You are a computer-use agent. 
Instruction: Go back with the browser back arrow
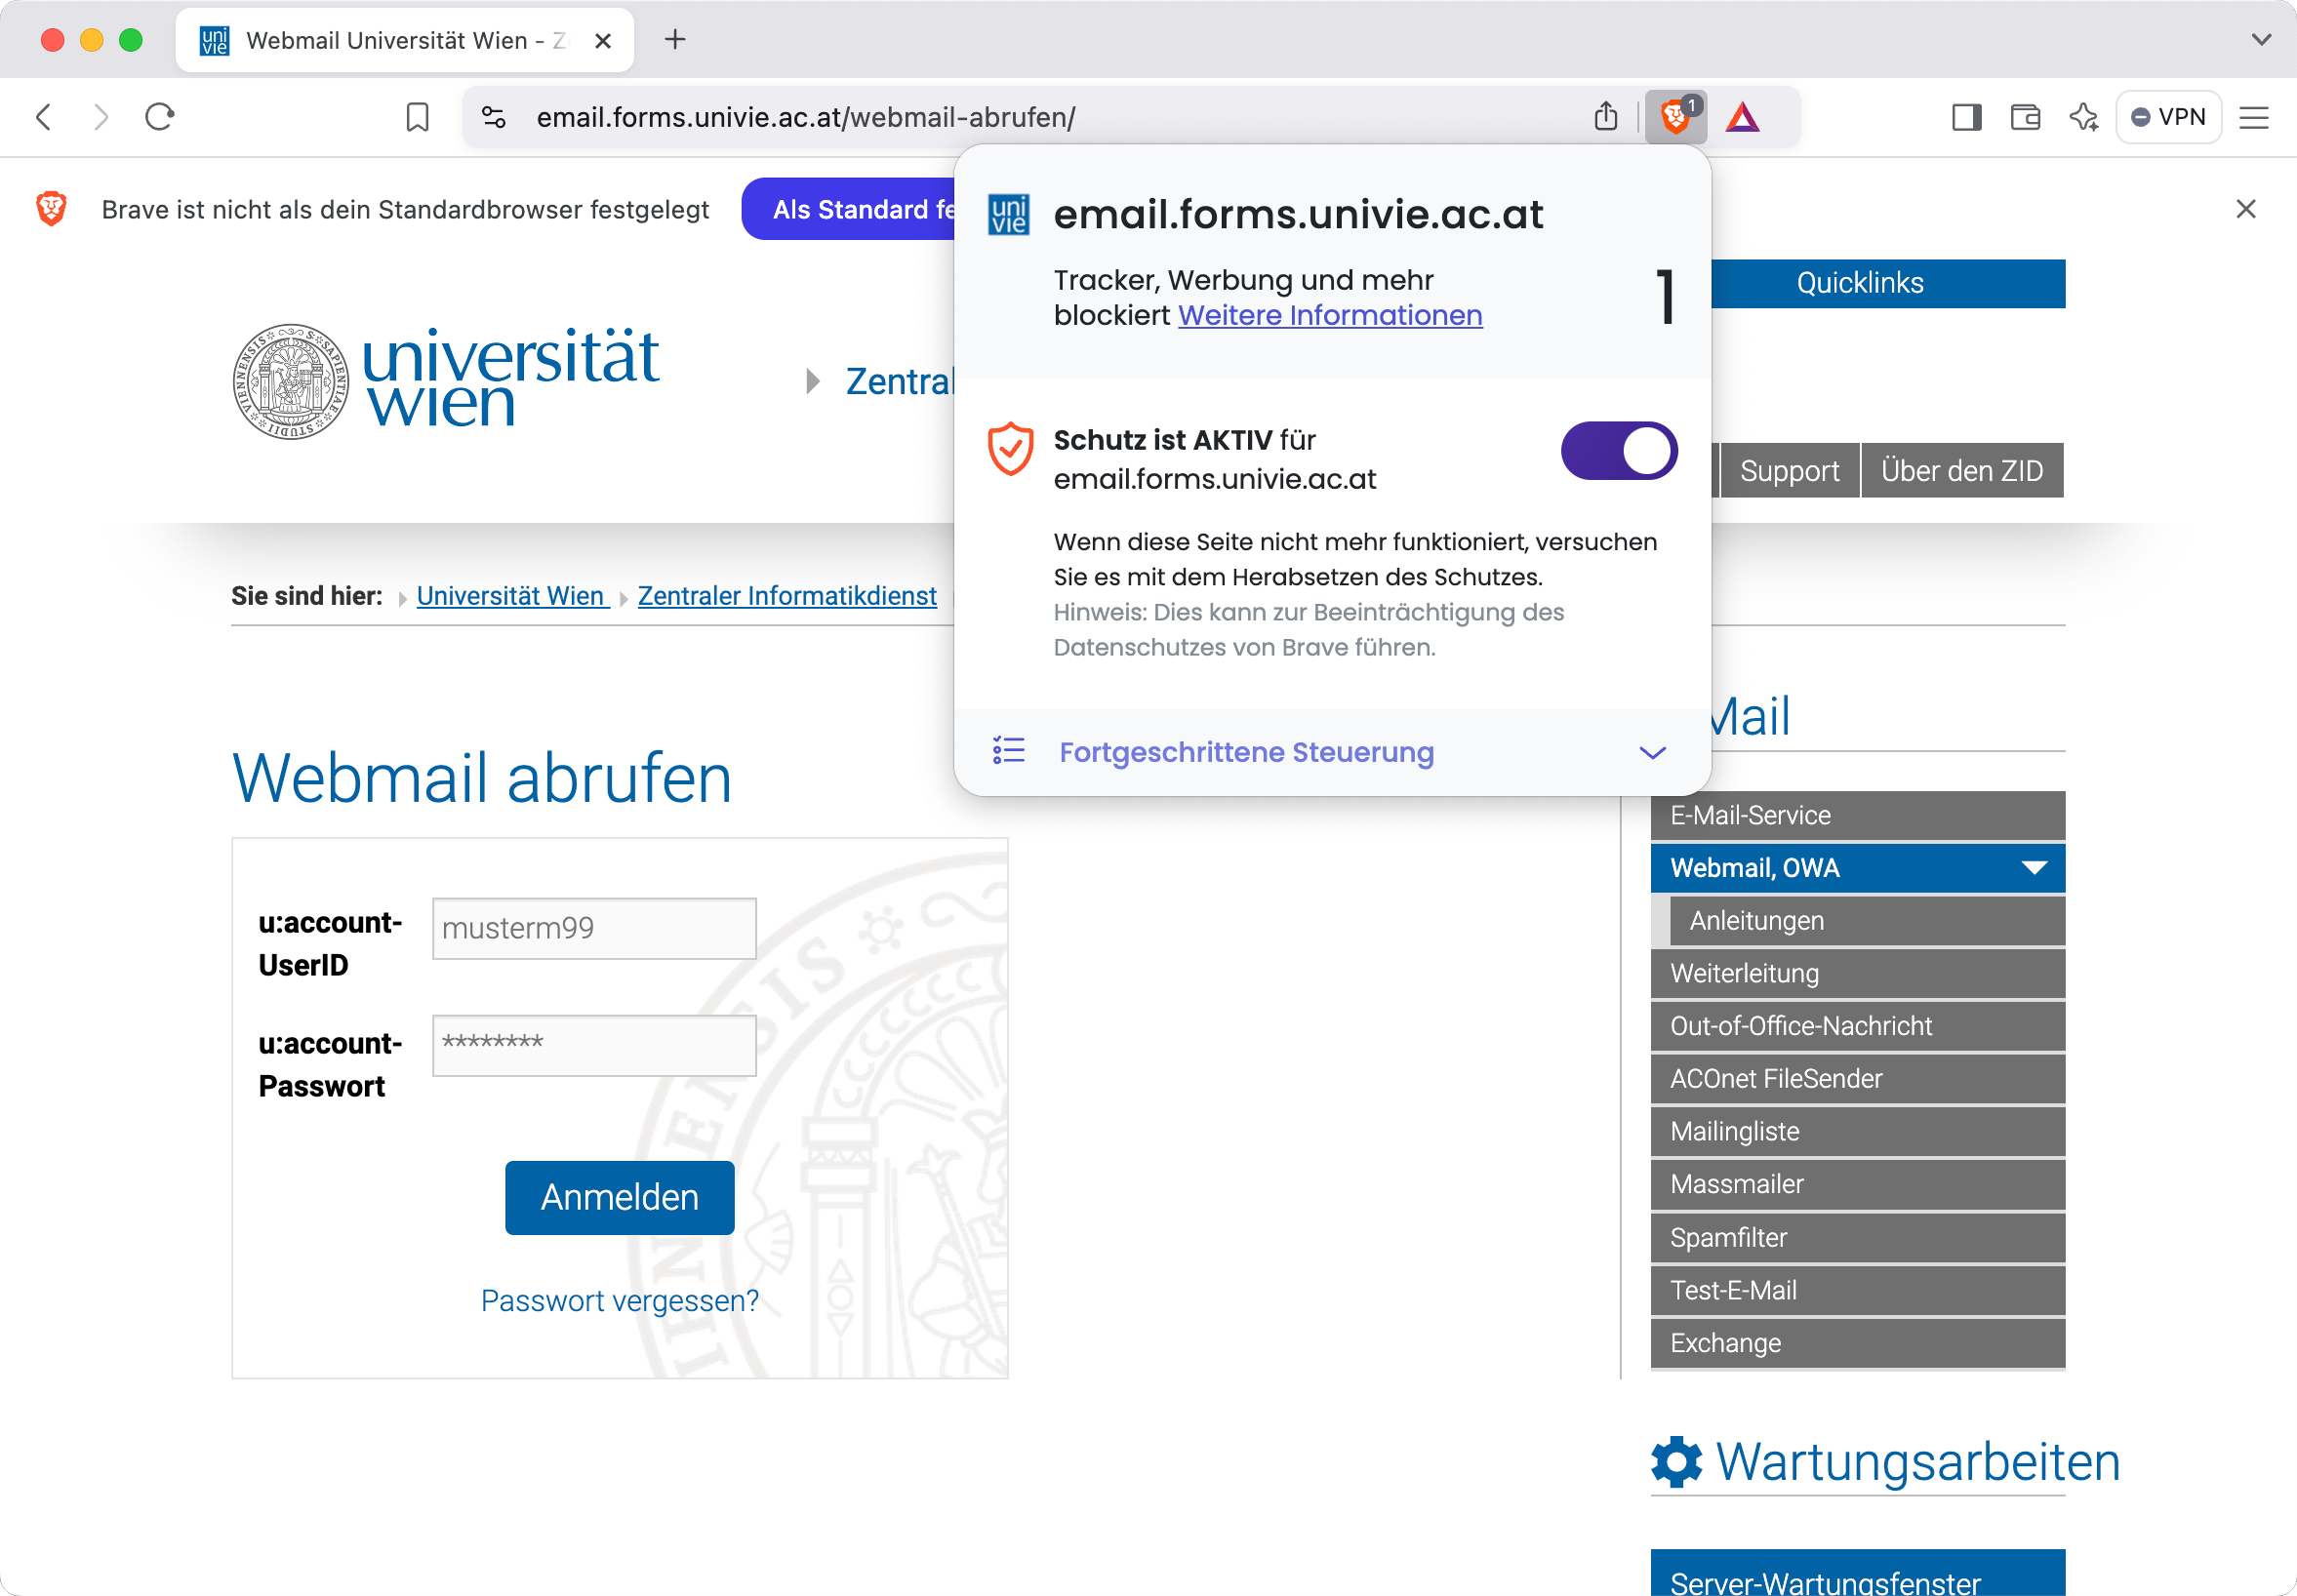(x=43, y=117)
